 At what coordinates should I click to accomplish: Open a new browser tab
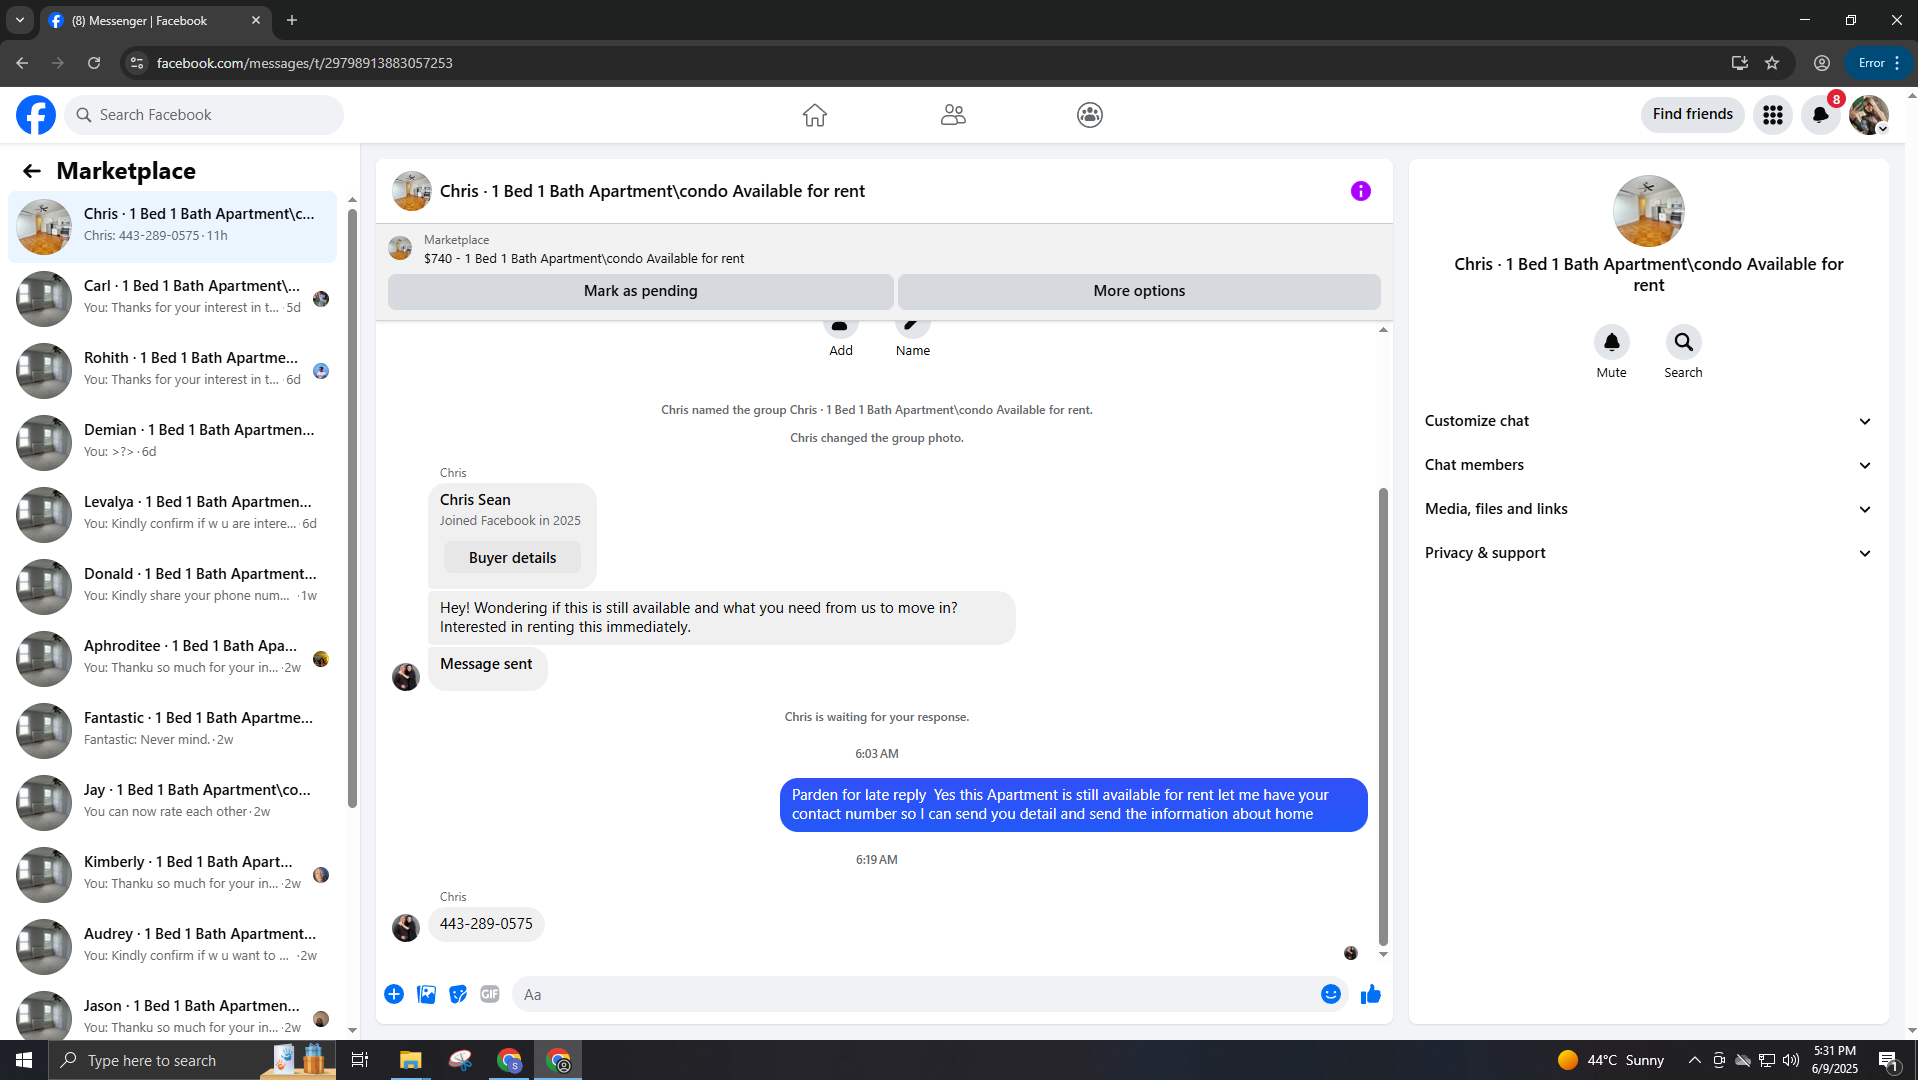(292, 20)
